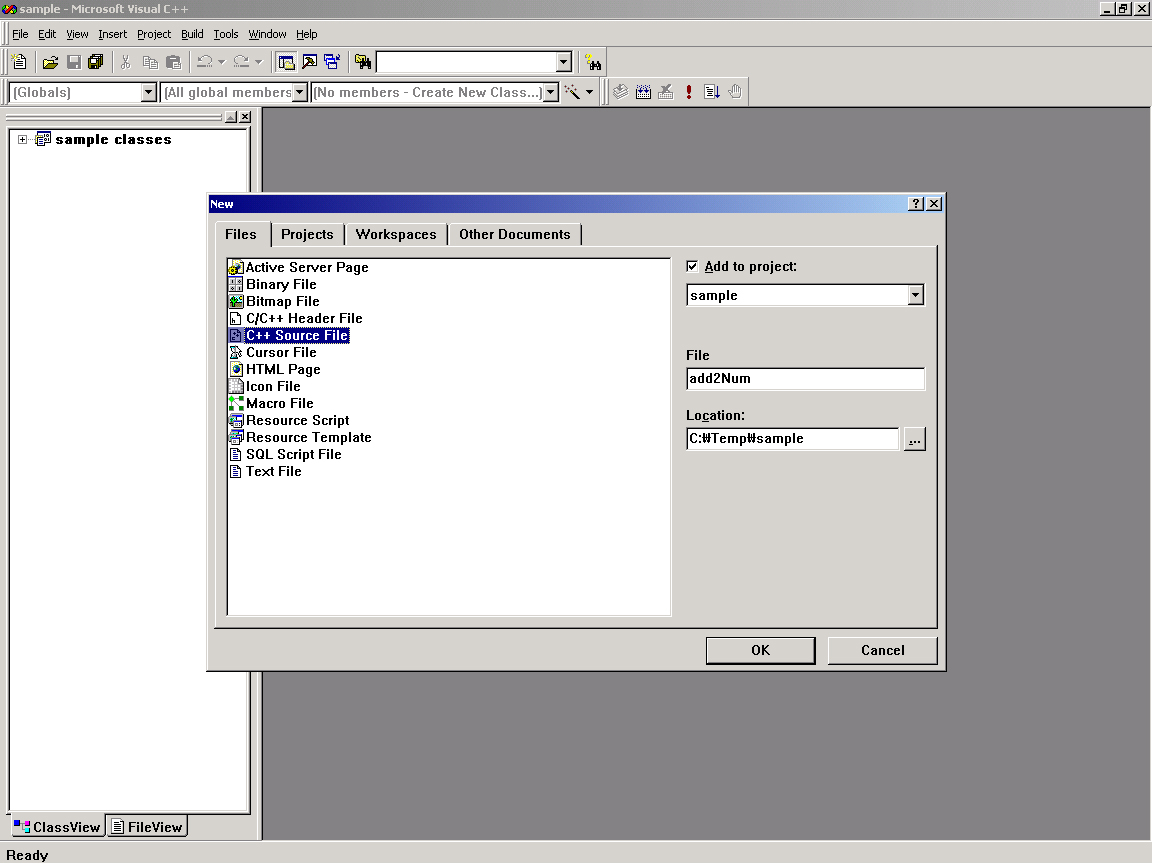Screen dimensions: 1152x864
Task: Click the Undo arrow icon
Action: click(205, 62)
